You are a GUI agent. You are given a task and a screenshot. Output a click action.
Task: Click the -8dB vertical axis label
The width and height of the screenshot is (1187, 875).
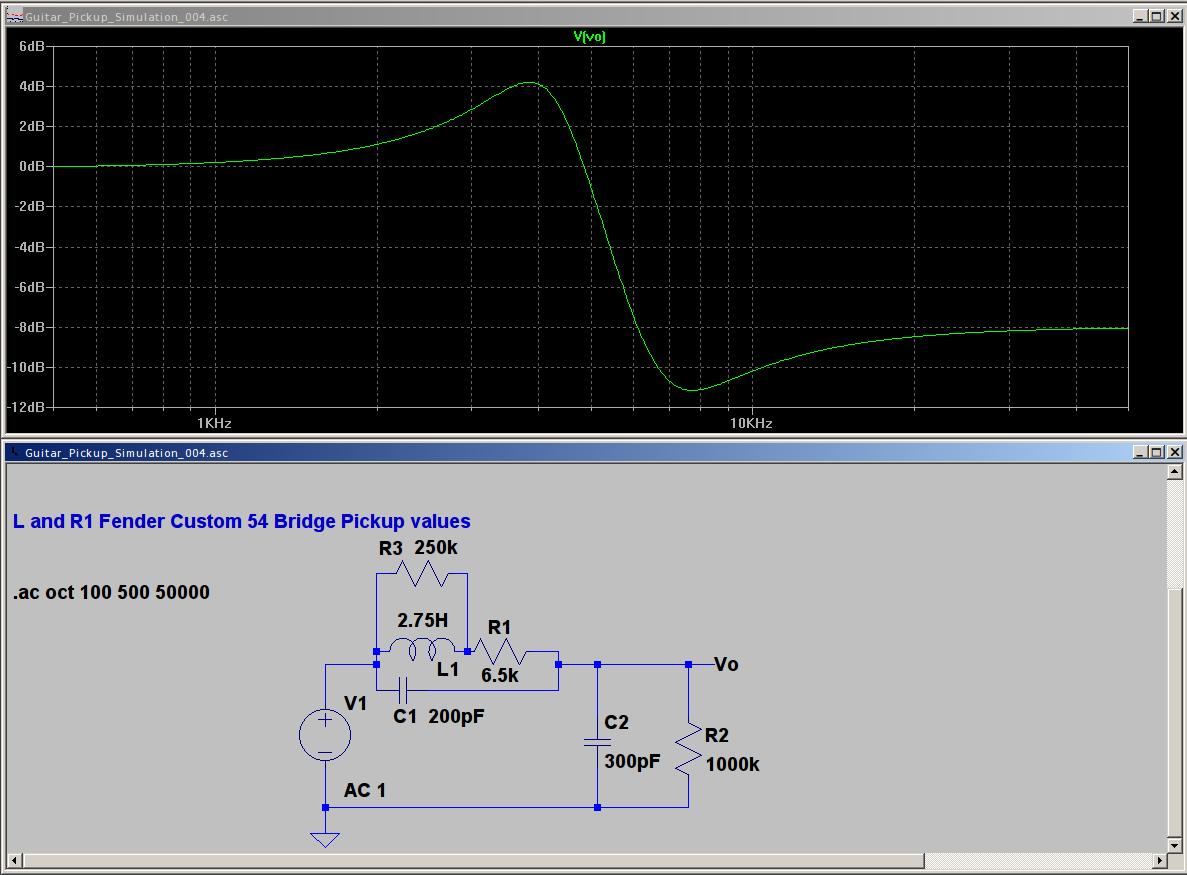30,327
